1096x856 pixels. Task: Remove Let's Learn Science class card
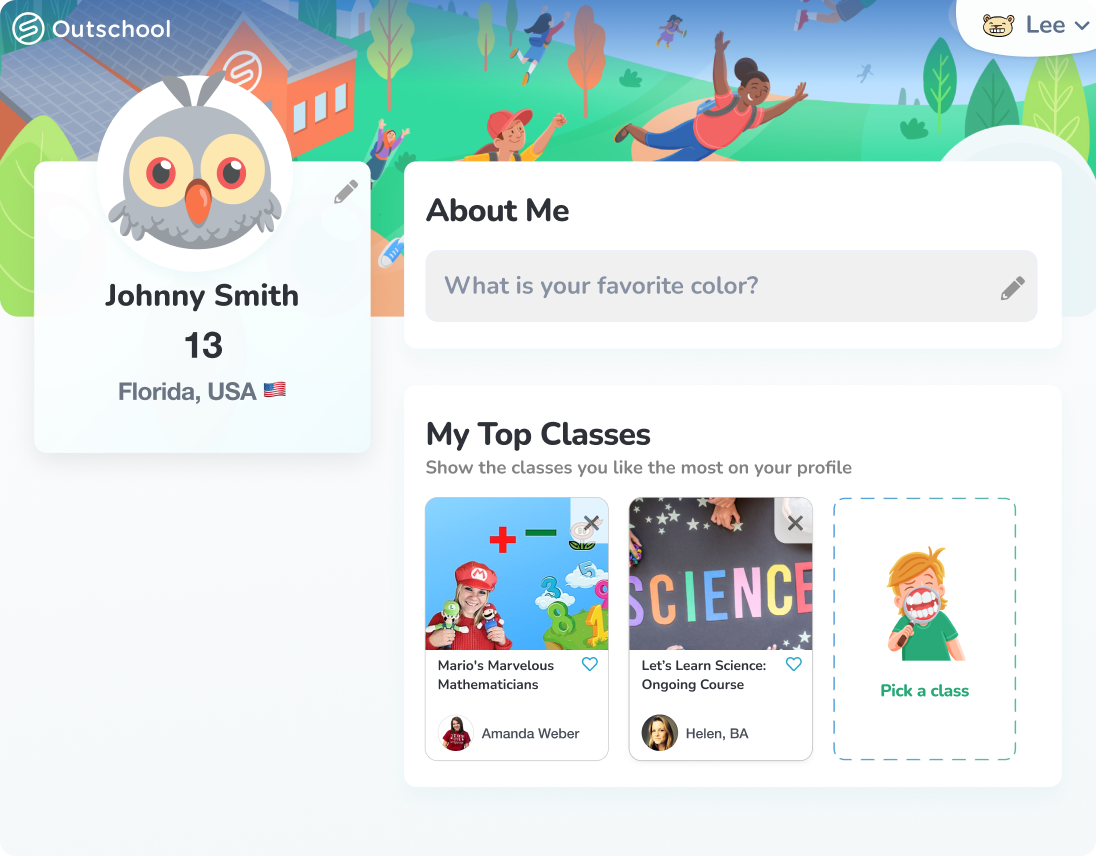pos(795,522)
